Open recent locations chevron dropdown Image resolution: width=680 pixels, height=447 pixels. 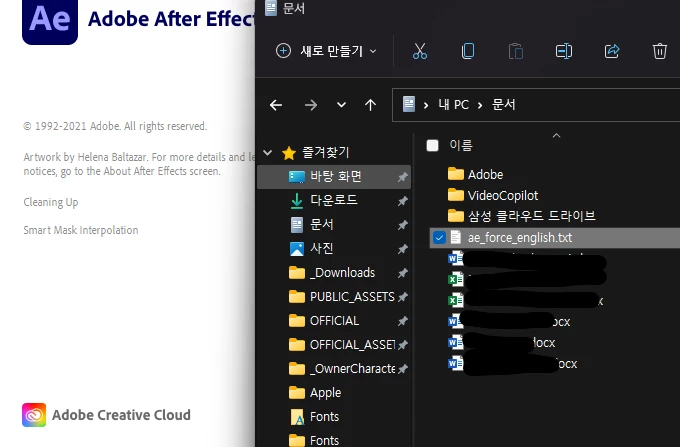coord(341,105)
